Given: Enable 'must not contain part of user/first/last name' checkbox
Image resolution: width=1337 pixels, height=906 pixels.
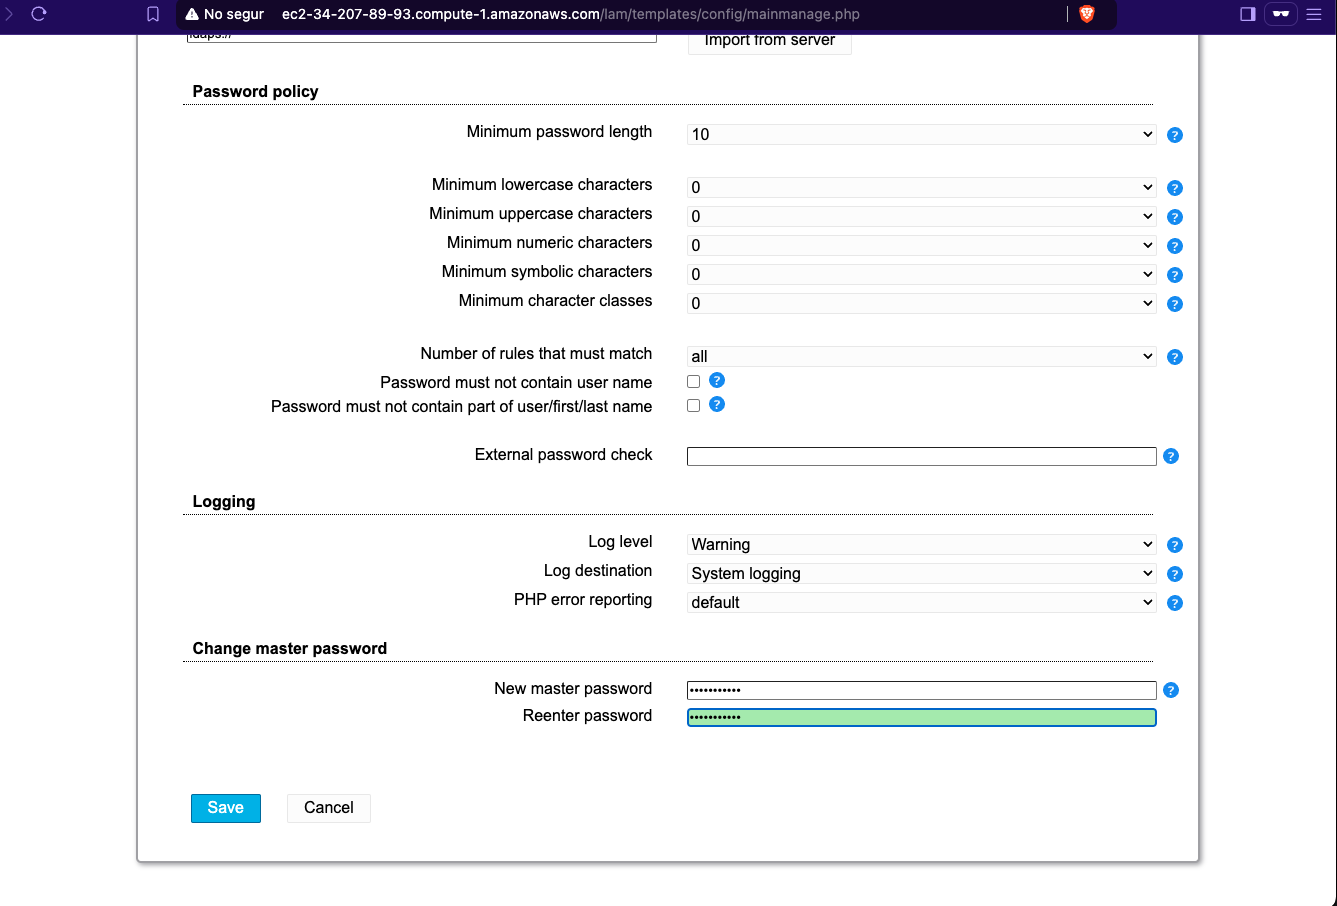Looking at the screenshot, I should point(693,406).
